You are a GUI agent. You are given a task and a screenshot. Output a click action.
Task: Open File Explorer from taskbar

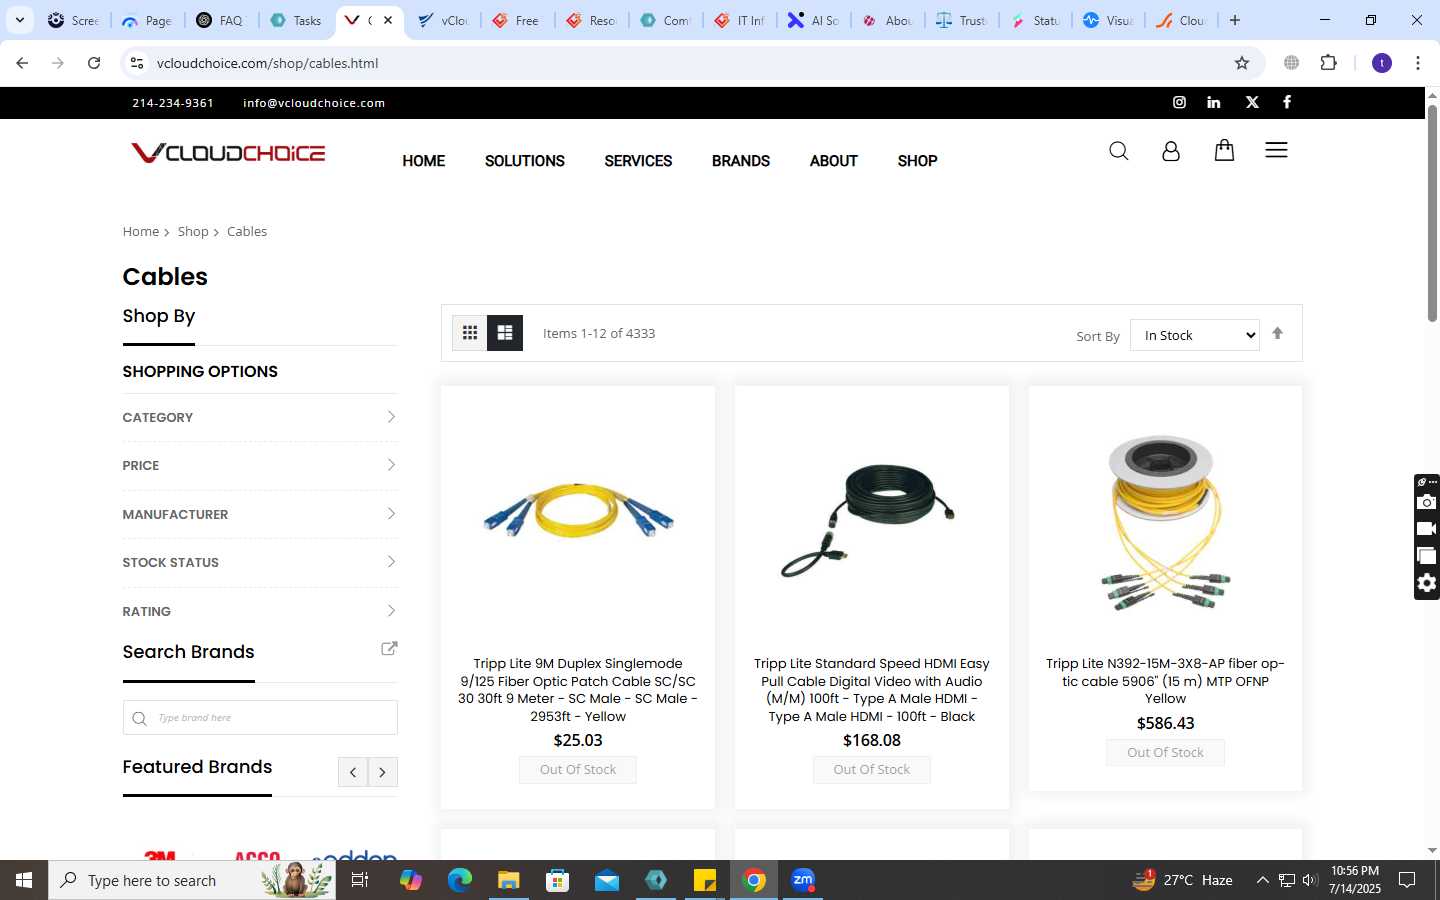509,880
